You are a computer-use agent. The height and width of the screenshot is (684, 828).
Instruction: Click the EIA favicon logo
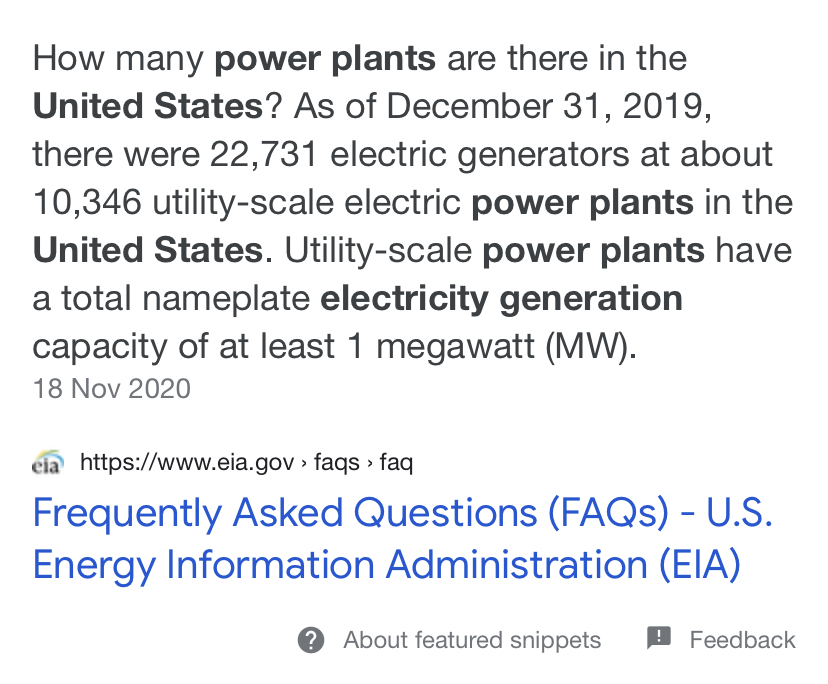[48, 462]
